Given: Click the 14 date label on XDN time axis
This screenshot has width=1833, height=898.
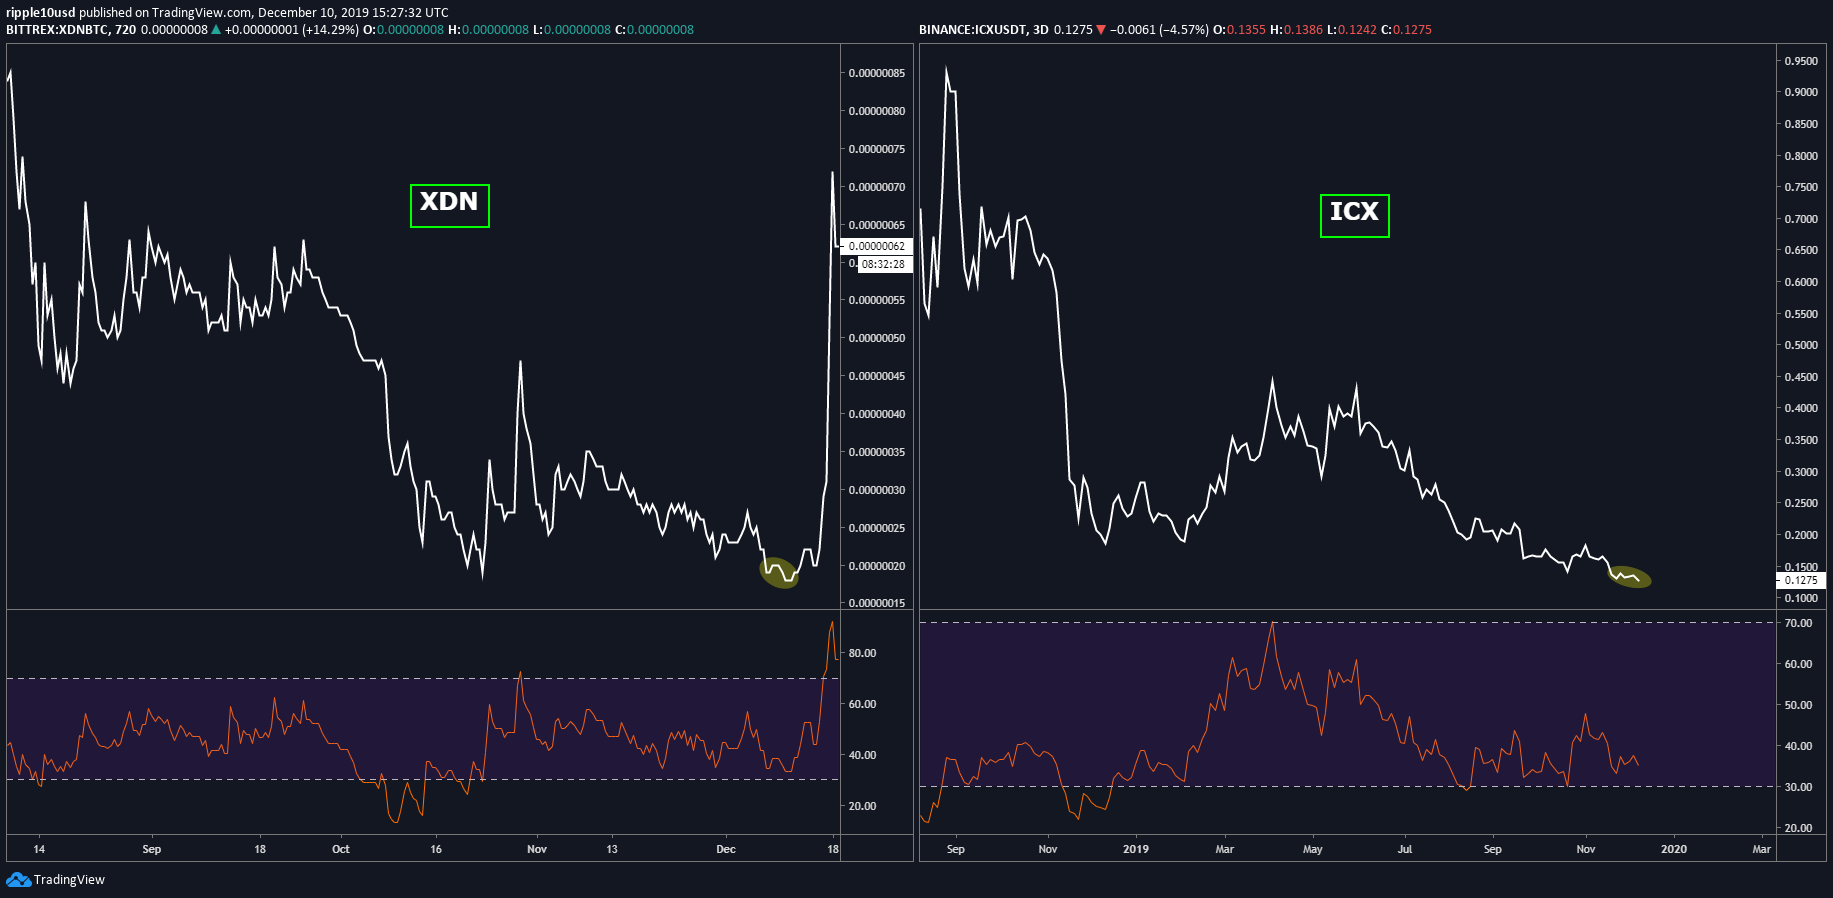Looking at the screenshot, I should tap(39, 849).
